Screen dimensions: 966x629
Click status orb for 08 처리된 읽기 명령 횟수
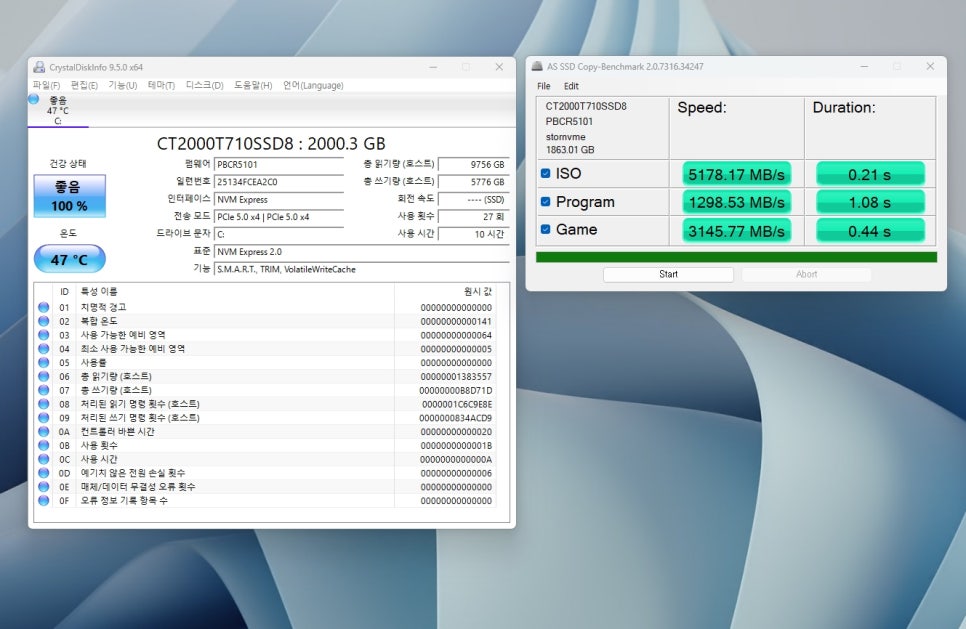(44, 404)
